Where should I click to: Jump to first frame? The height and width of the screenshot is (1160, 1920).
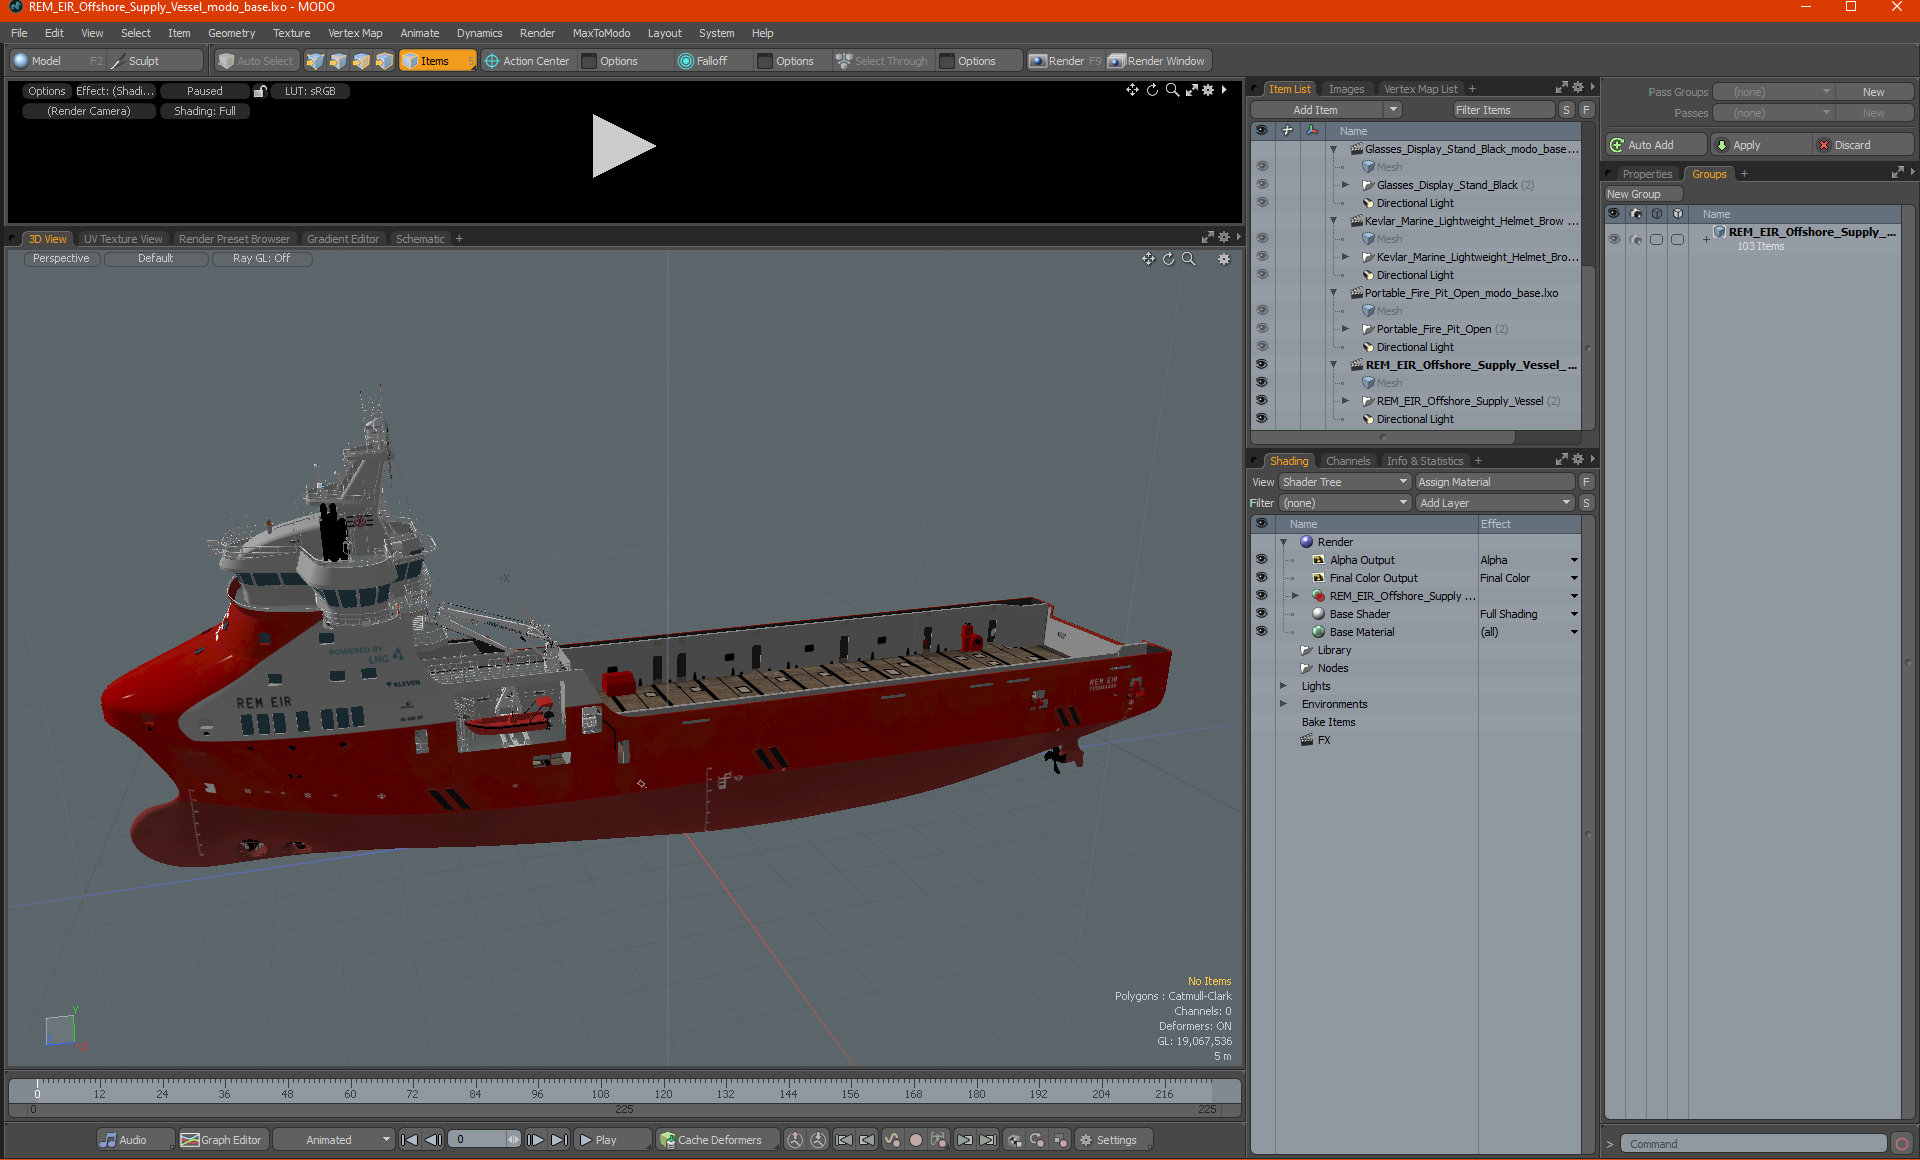pos(409,1140)
